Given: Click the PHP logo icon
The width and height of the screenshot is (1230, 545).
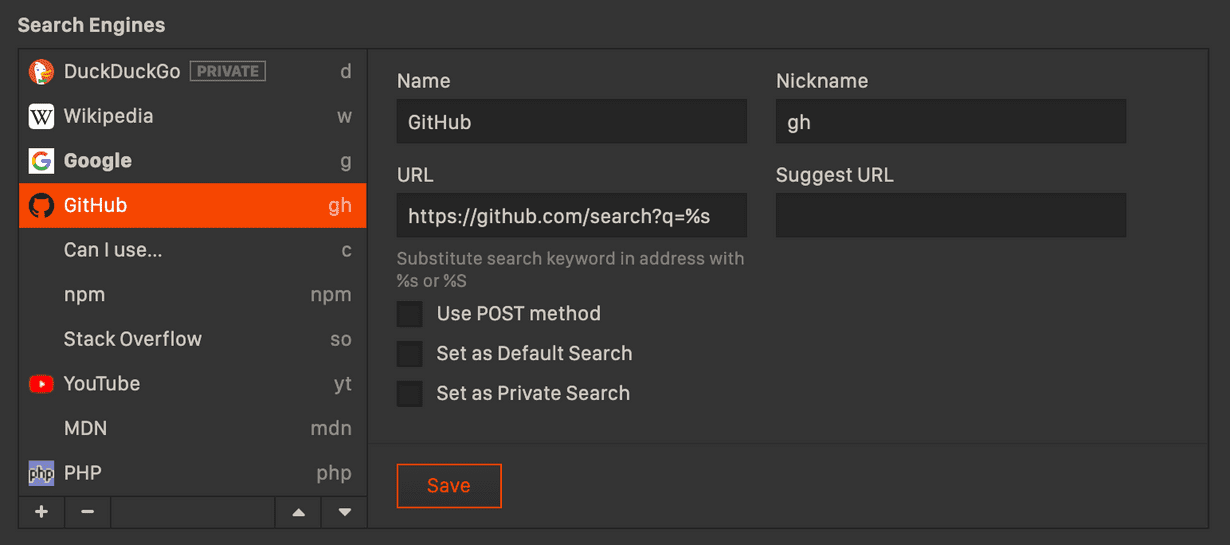Looking at the screenshot, I should (41, 473).
